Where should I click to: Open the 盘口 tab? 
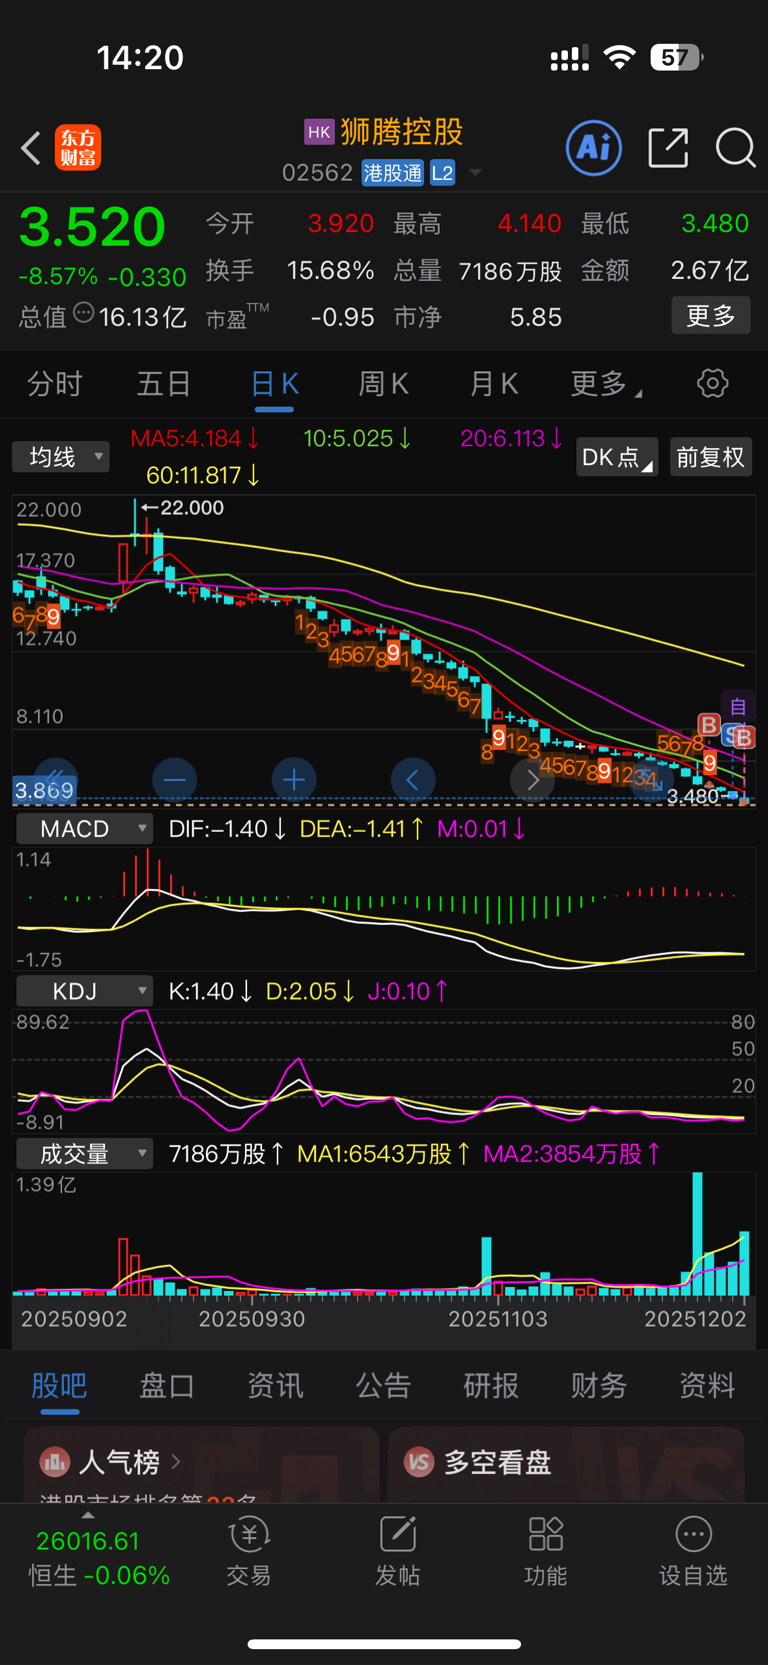tap(167, 1385)
